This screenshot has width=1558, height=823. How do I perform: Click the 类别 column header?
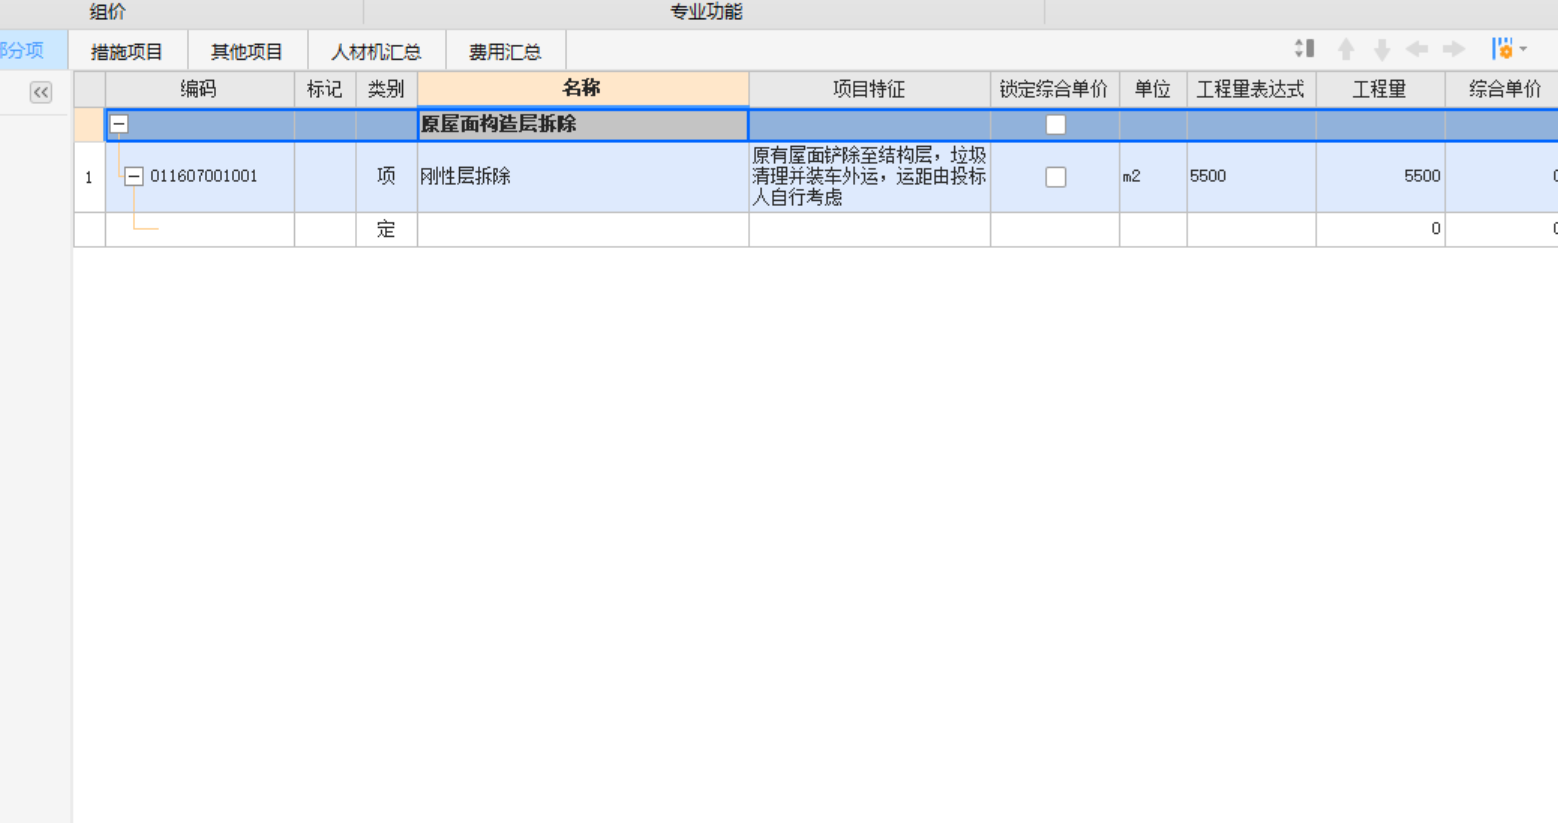pos(386,89)
